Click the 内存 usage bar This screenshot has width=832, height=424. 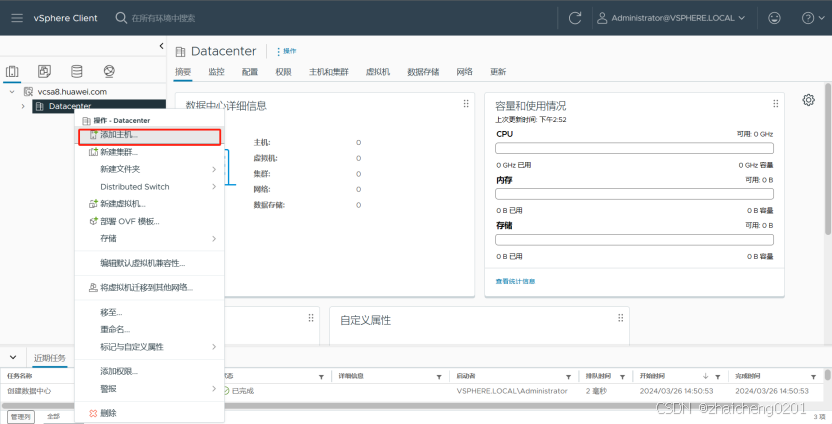pyautogui.click(x=634, y=194)
